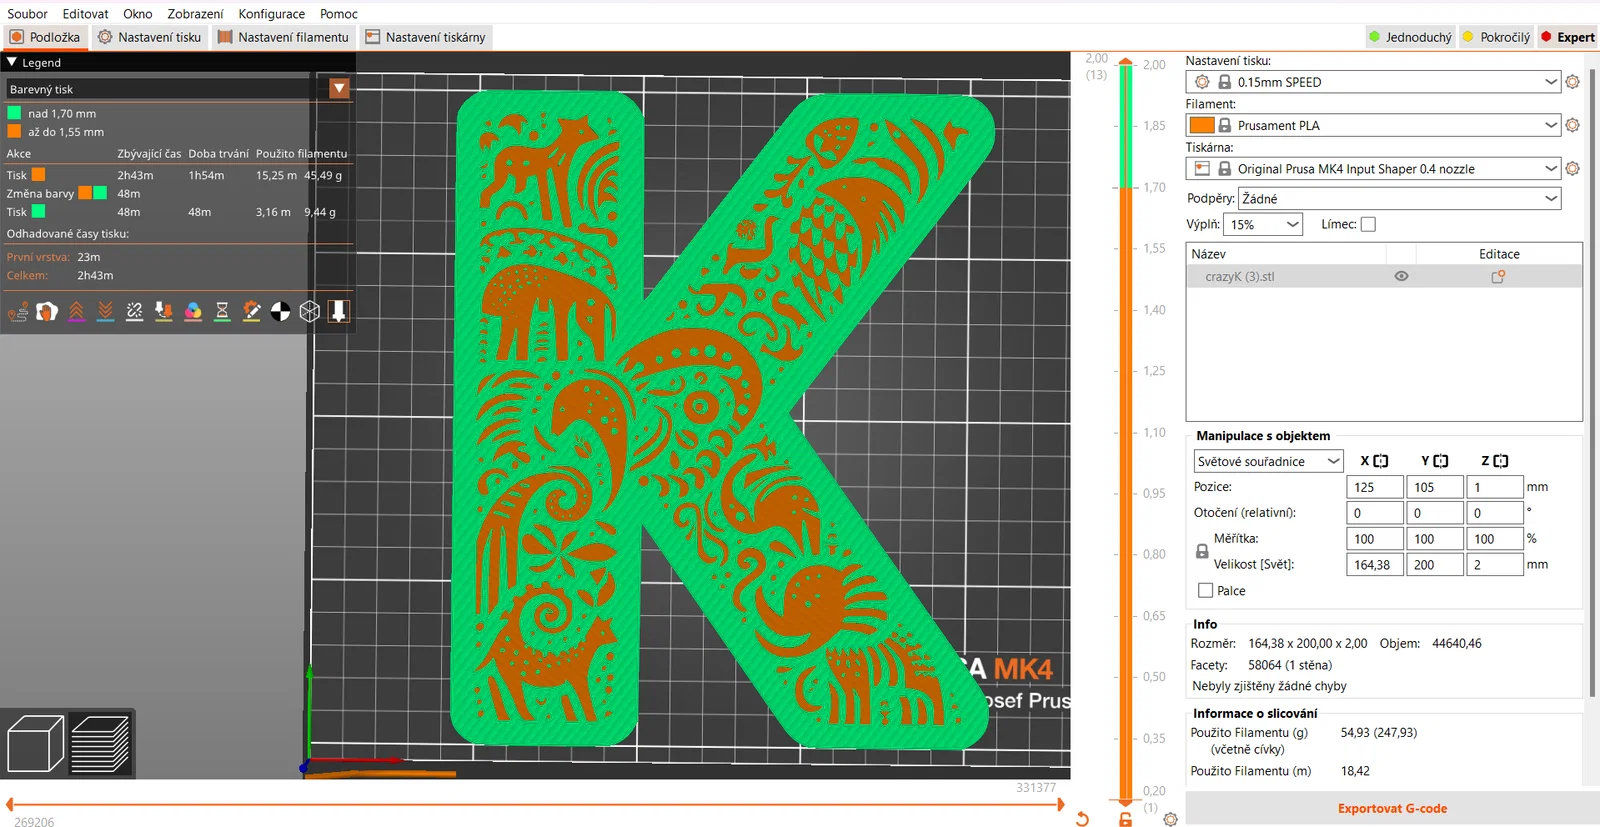Click the mirror icon beside X axis label
Image resolution: width=1600 pixels, height=827 pixels.
(1381, 461)
